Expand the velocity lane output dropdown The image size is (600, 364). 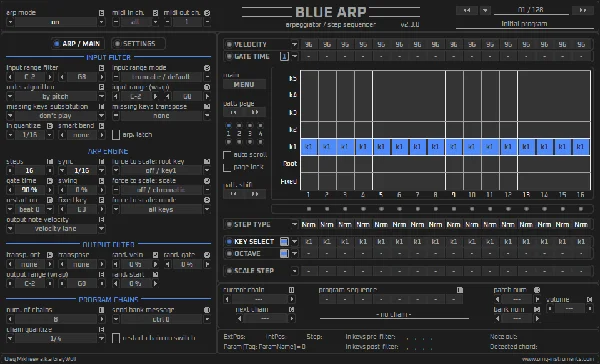click(101, 229)
